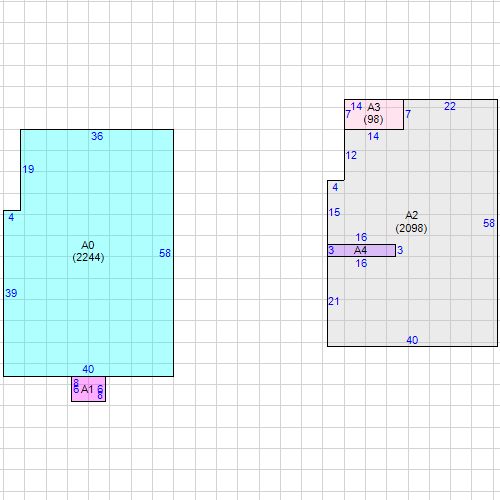Click the (98) area value of A3
500x500 pixels.
tap(373, 119)
